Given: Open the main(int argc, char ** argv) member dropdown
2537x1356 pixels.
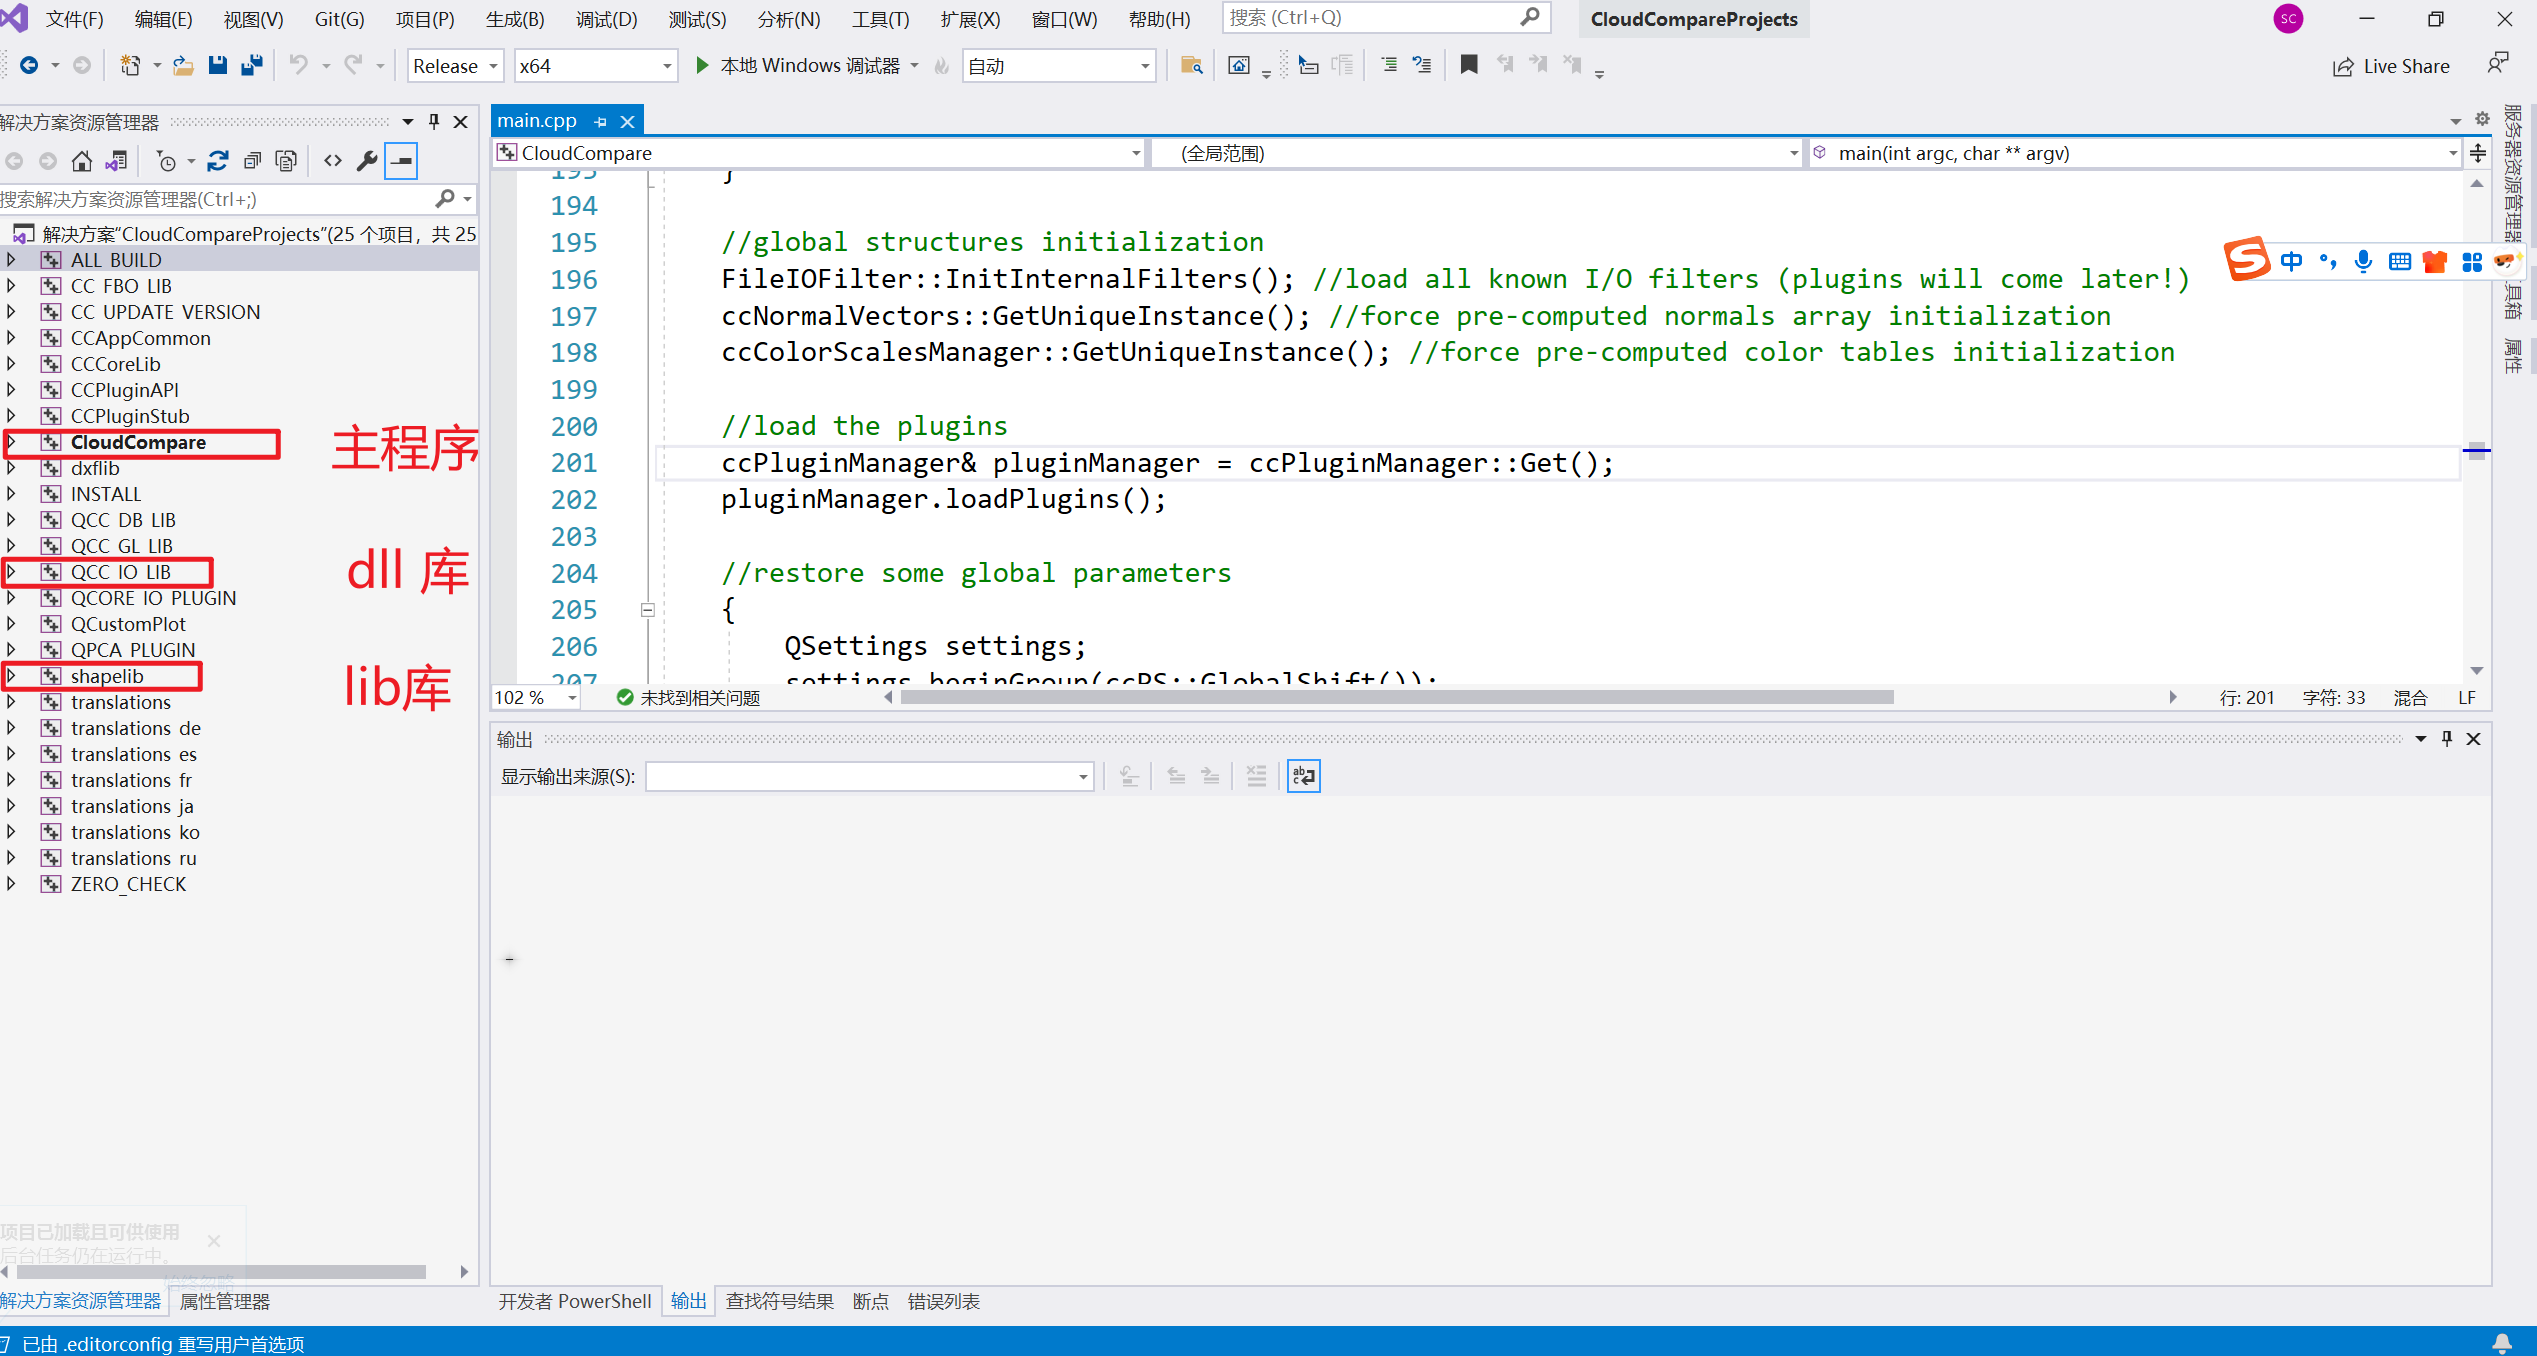Looking at the screenshot, I should pyautogui.click(x=2135, y=153).
